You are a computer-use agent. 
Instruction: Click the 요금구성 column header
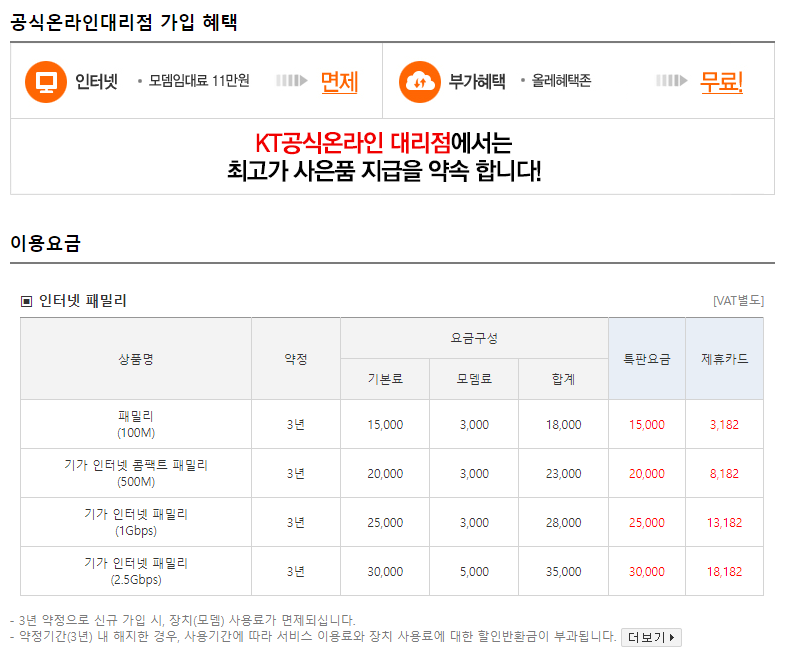pos(474,338)
